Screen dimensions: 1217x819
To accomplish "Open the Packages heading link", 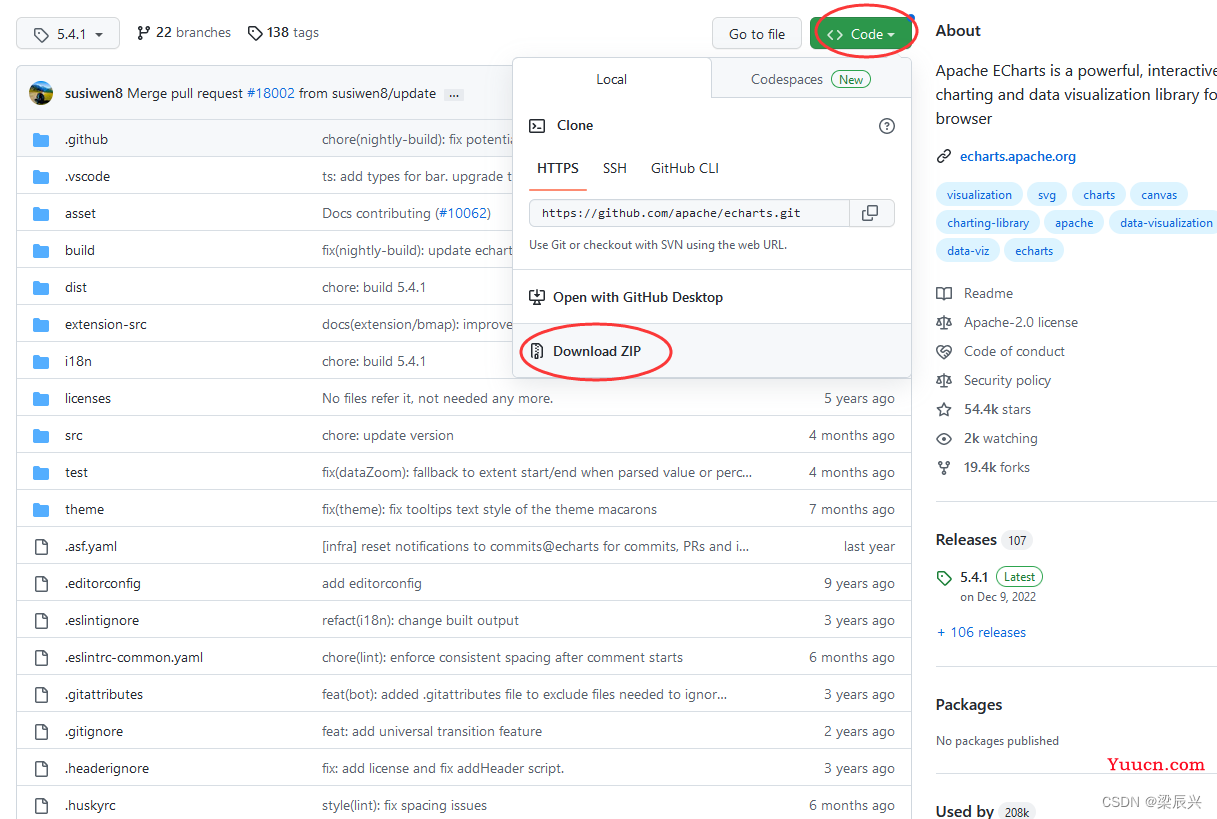I will (968, 705).
